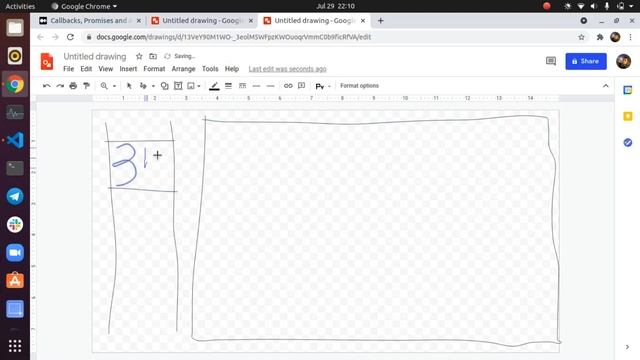640x360 pixels.
Task: Redo the last undone action
Action: coord(60,86)
